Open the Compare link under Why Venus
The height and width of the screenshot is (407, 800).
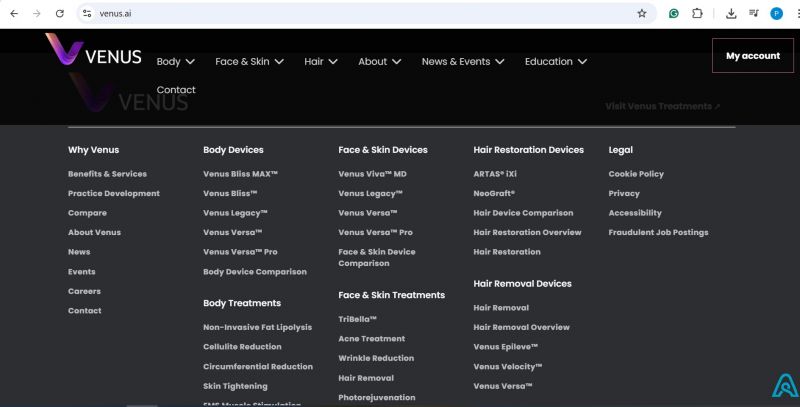(87, 213)
